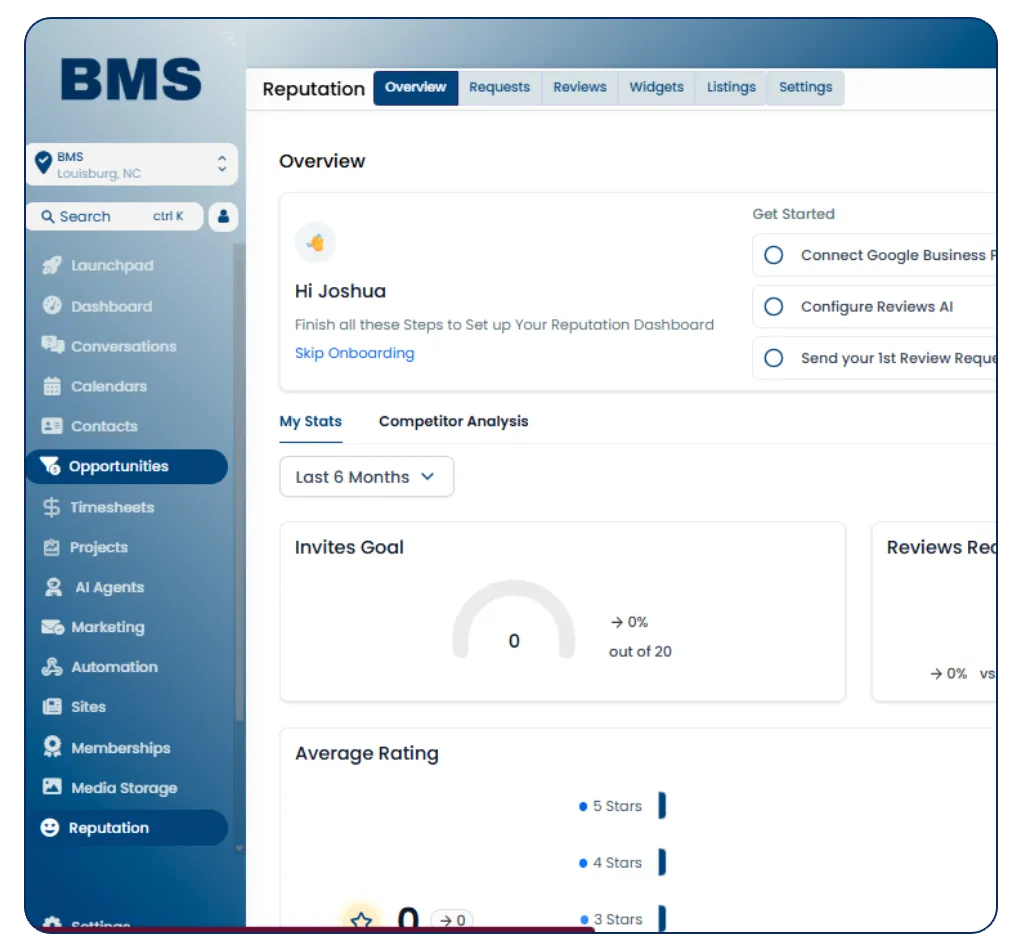The width and height of the screenshot is (1022, 952).
Task: Click the Skip Onboarding link
Action: [x=355, y=353]
